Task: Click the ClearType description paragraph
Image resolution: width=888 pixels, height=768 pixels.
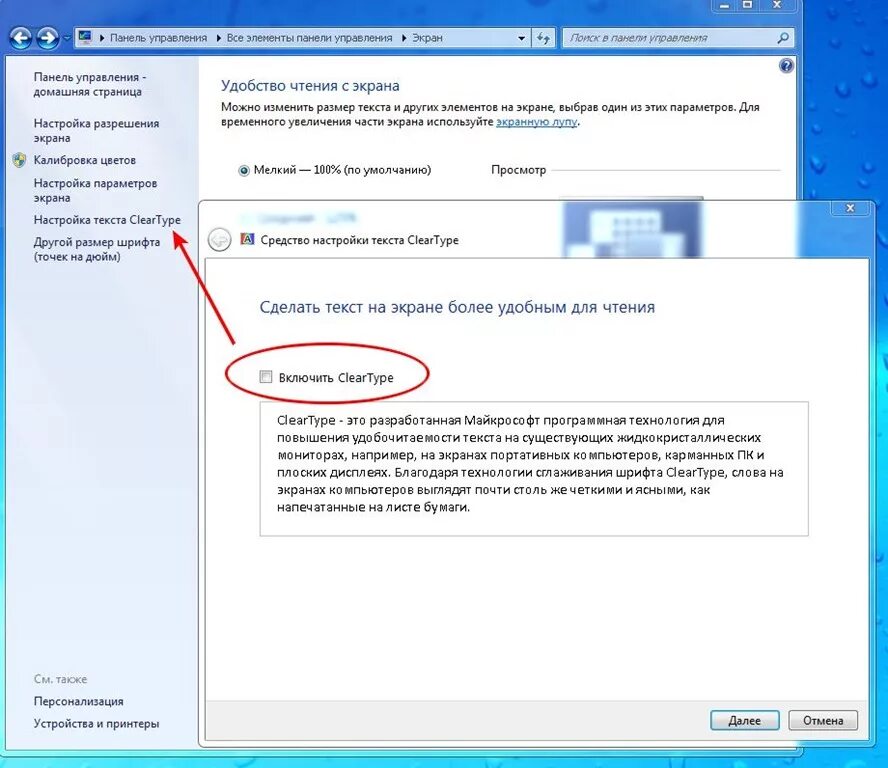Action: point(530,464)
